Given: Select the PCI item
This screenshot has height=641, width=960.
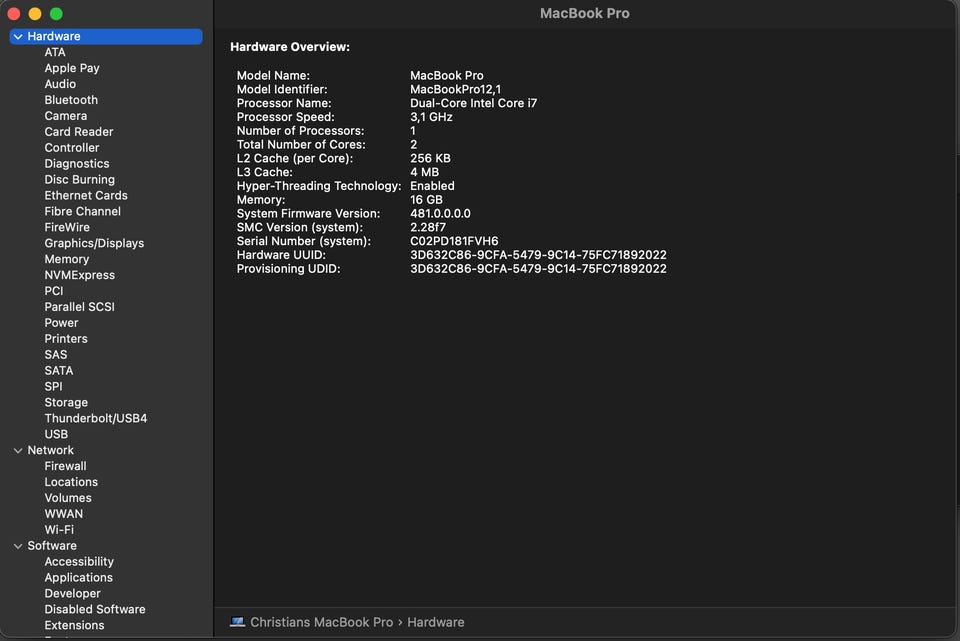Looking at the screenshot, I should click(x=54, y=291).
